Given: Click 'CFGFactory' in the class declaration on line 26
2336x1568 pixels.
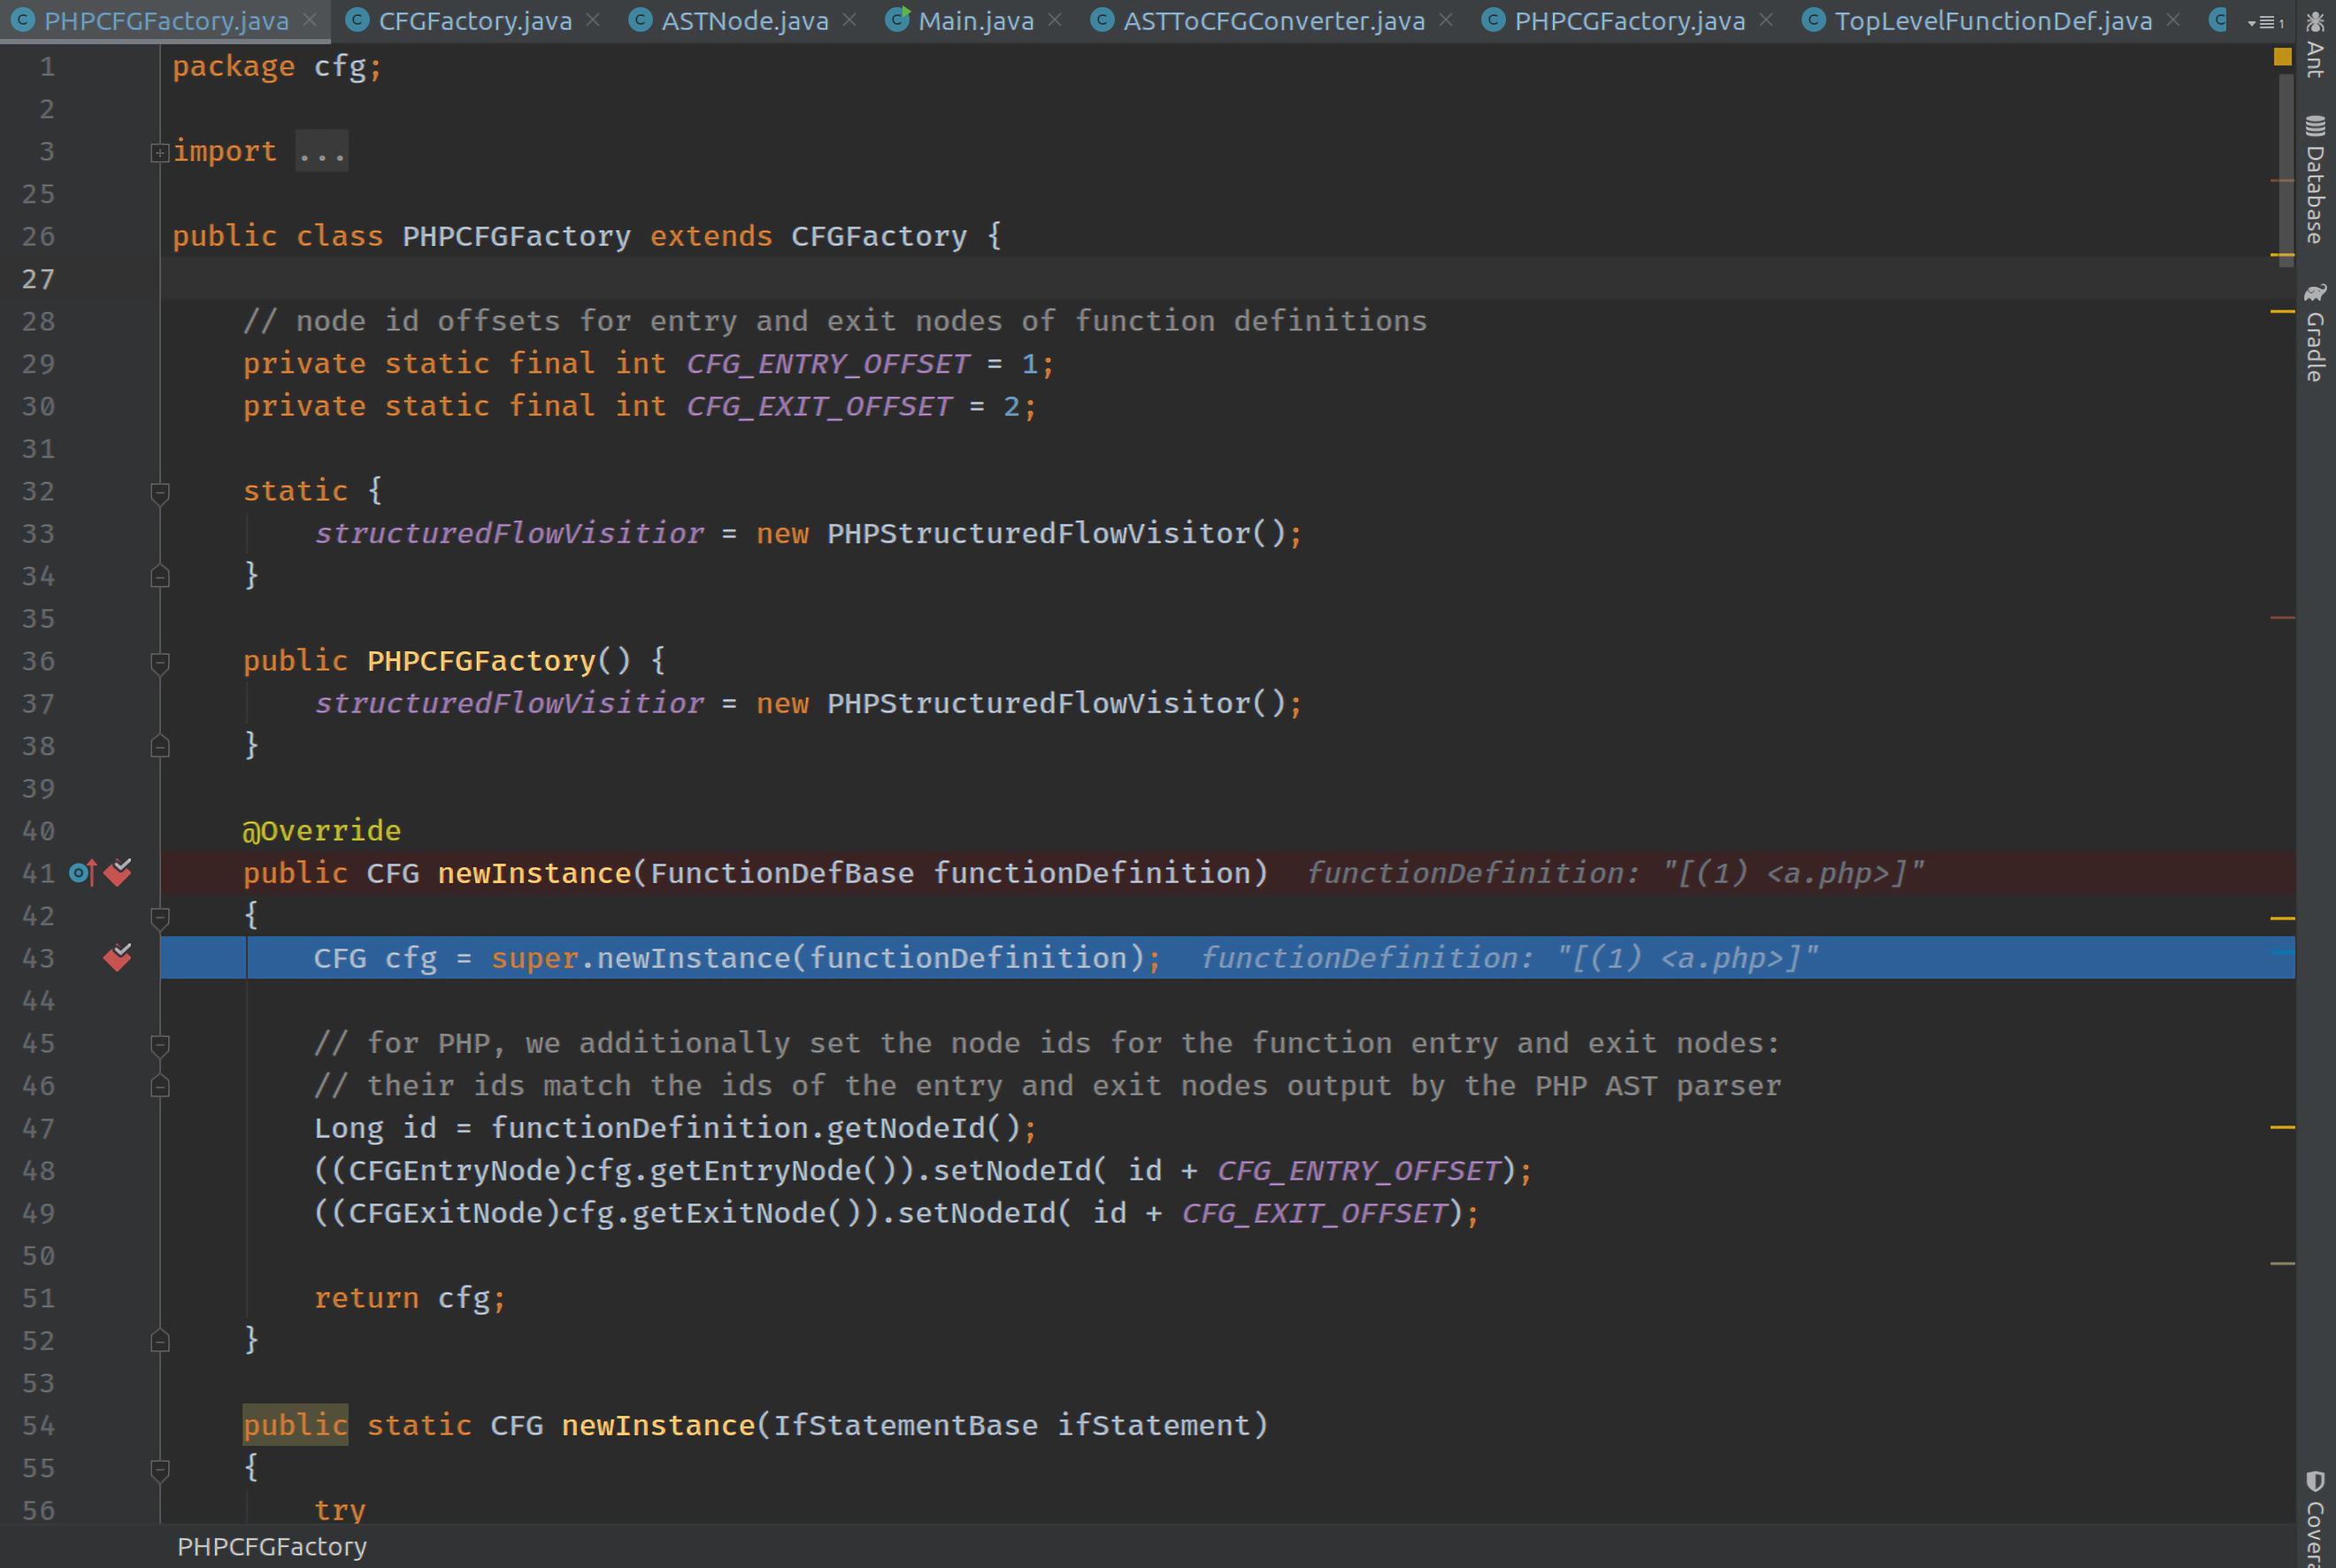Looking at the screenshot, I should click(x=879, y=236).
